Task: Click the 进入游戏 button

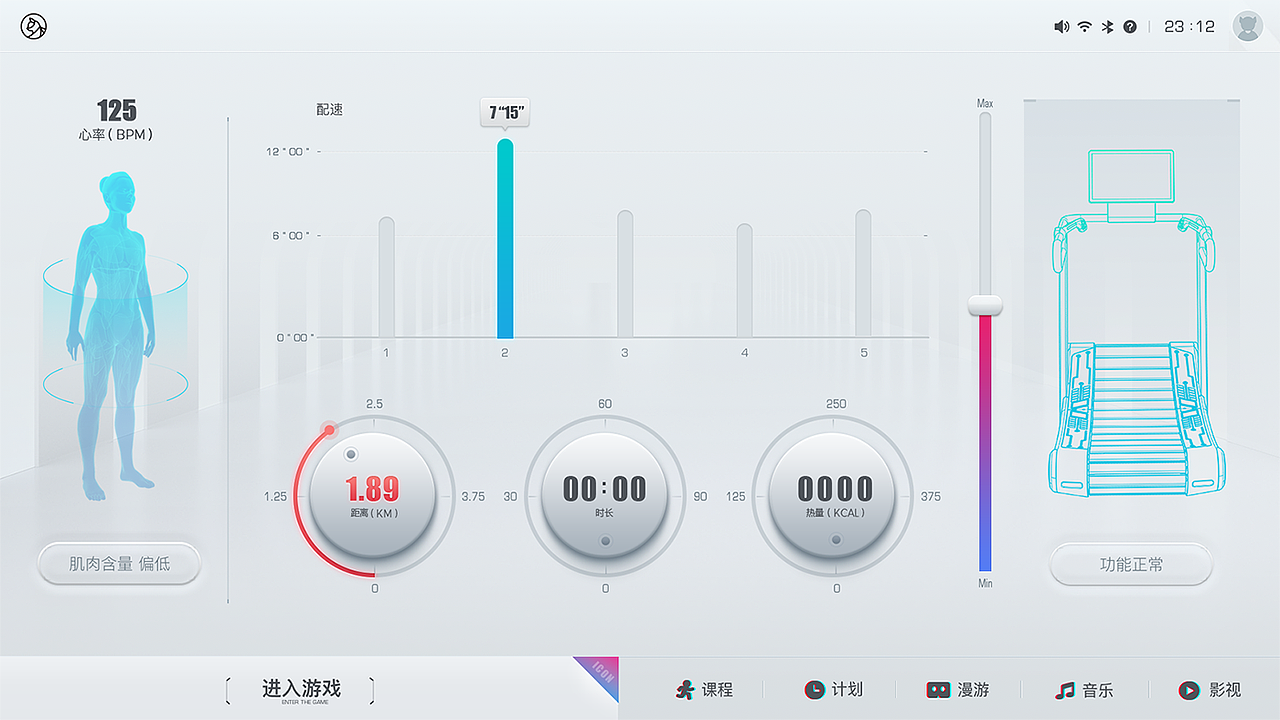Action: tap(301, 690)
